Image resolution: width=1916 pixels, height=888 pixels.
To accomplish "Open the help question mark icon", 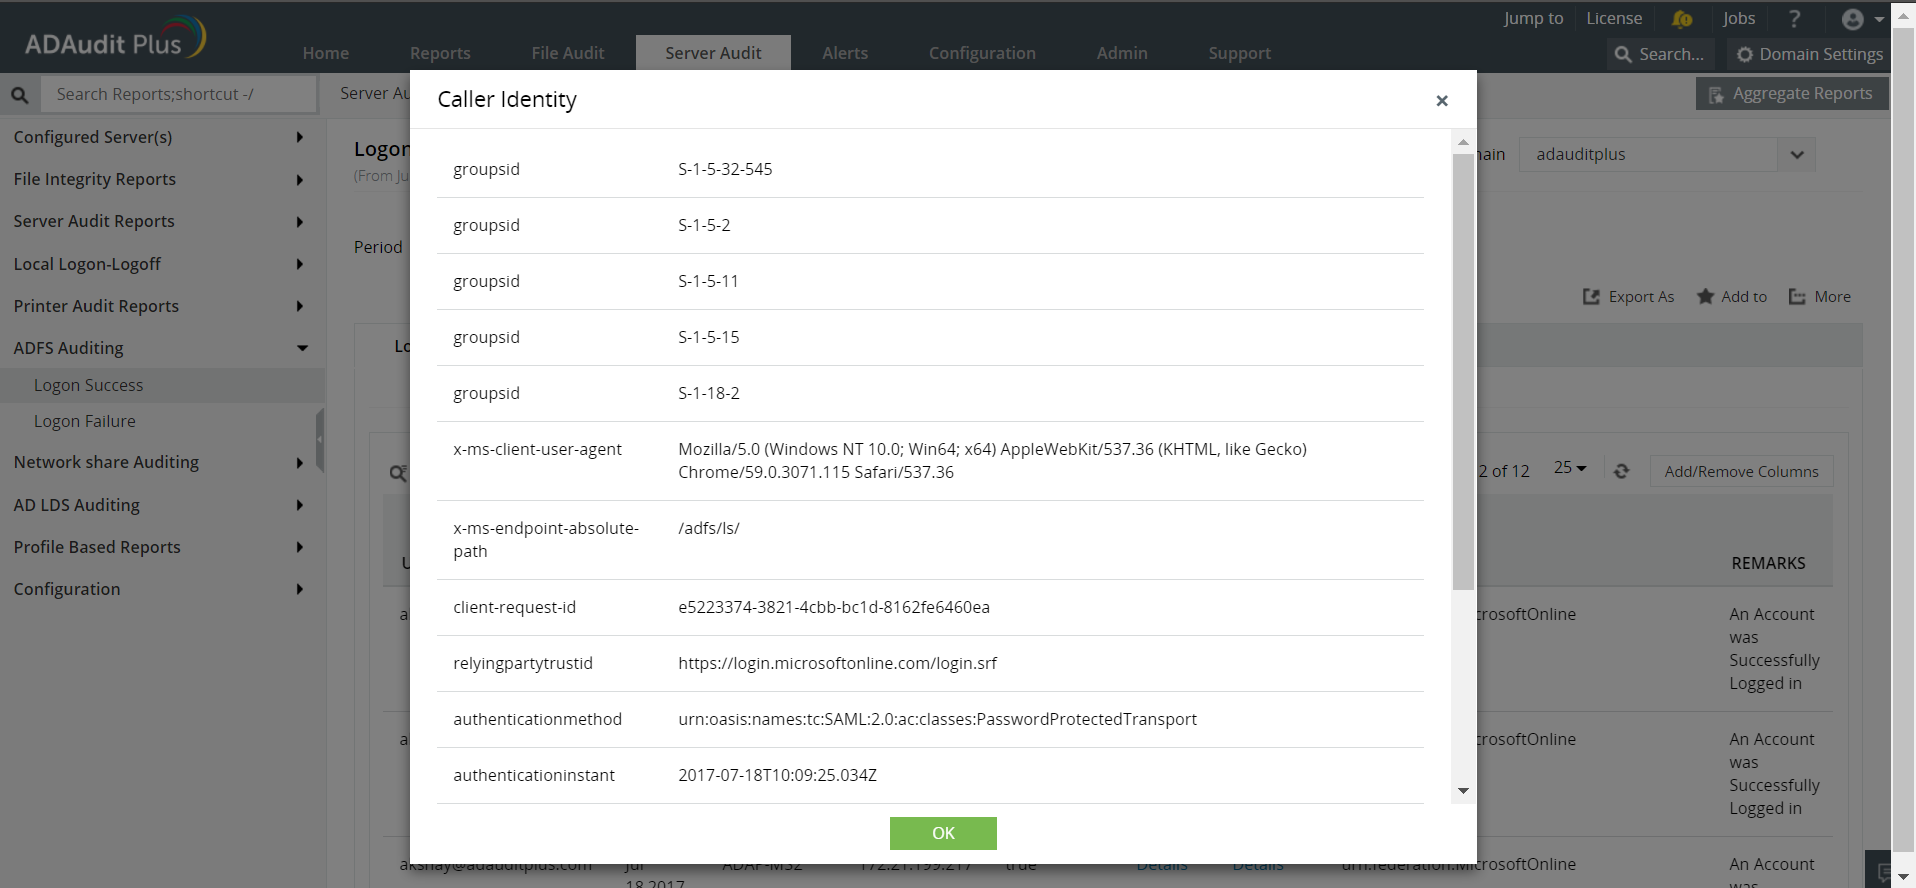I will (1794, 19).
